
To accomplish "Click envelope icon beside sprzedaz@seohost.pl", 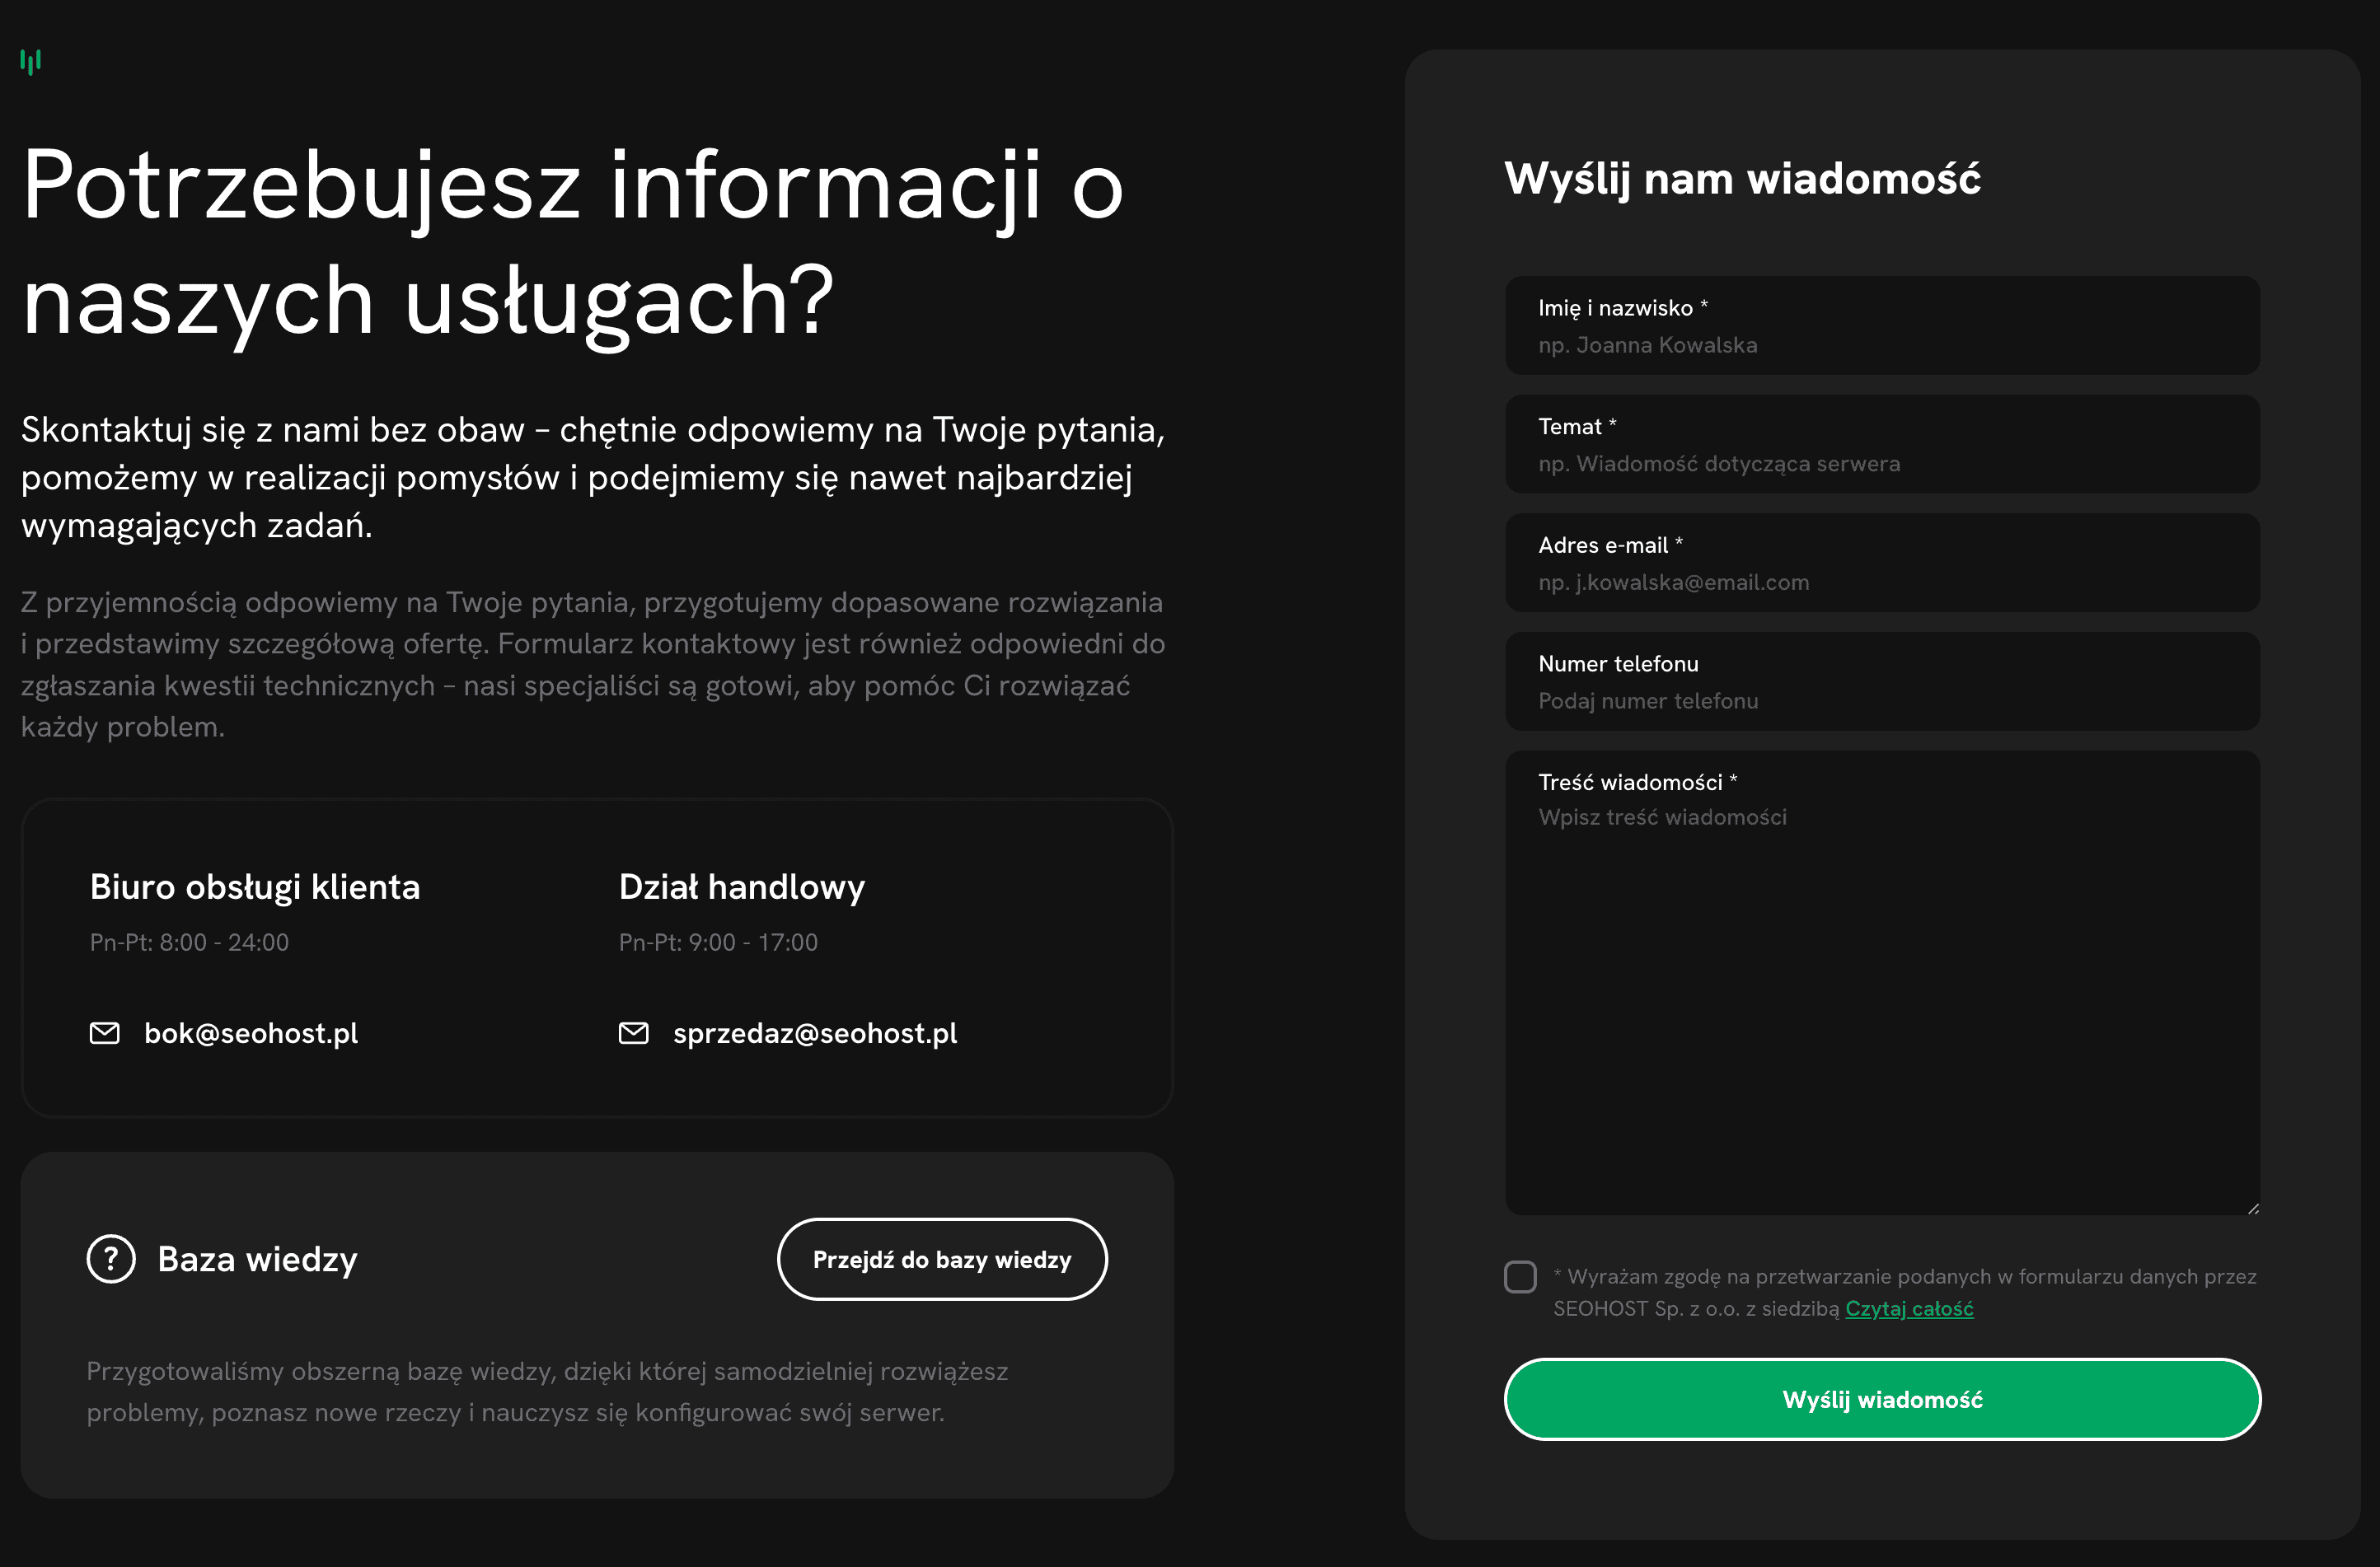I will pos(633,1033).
